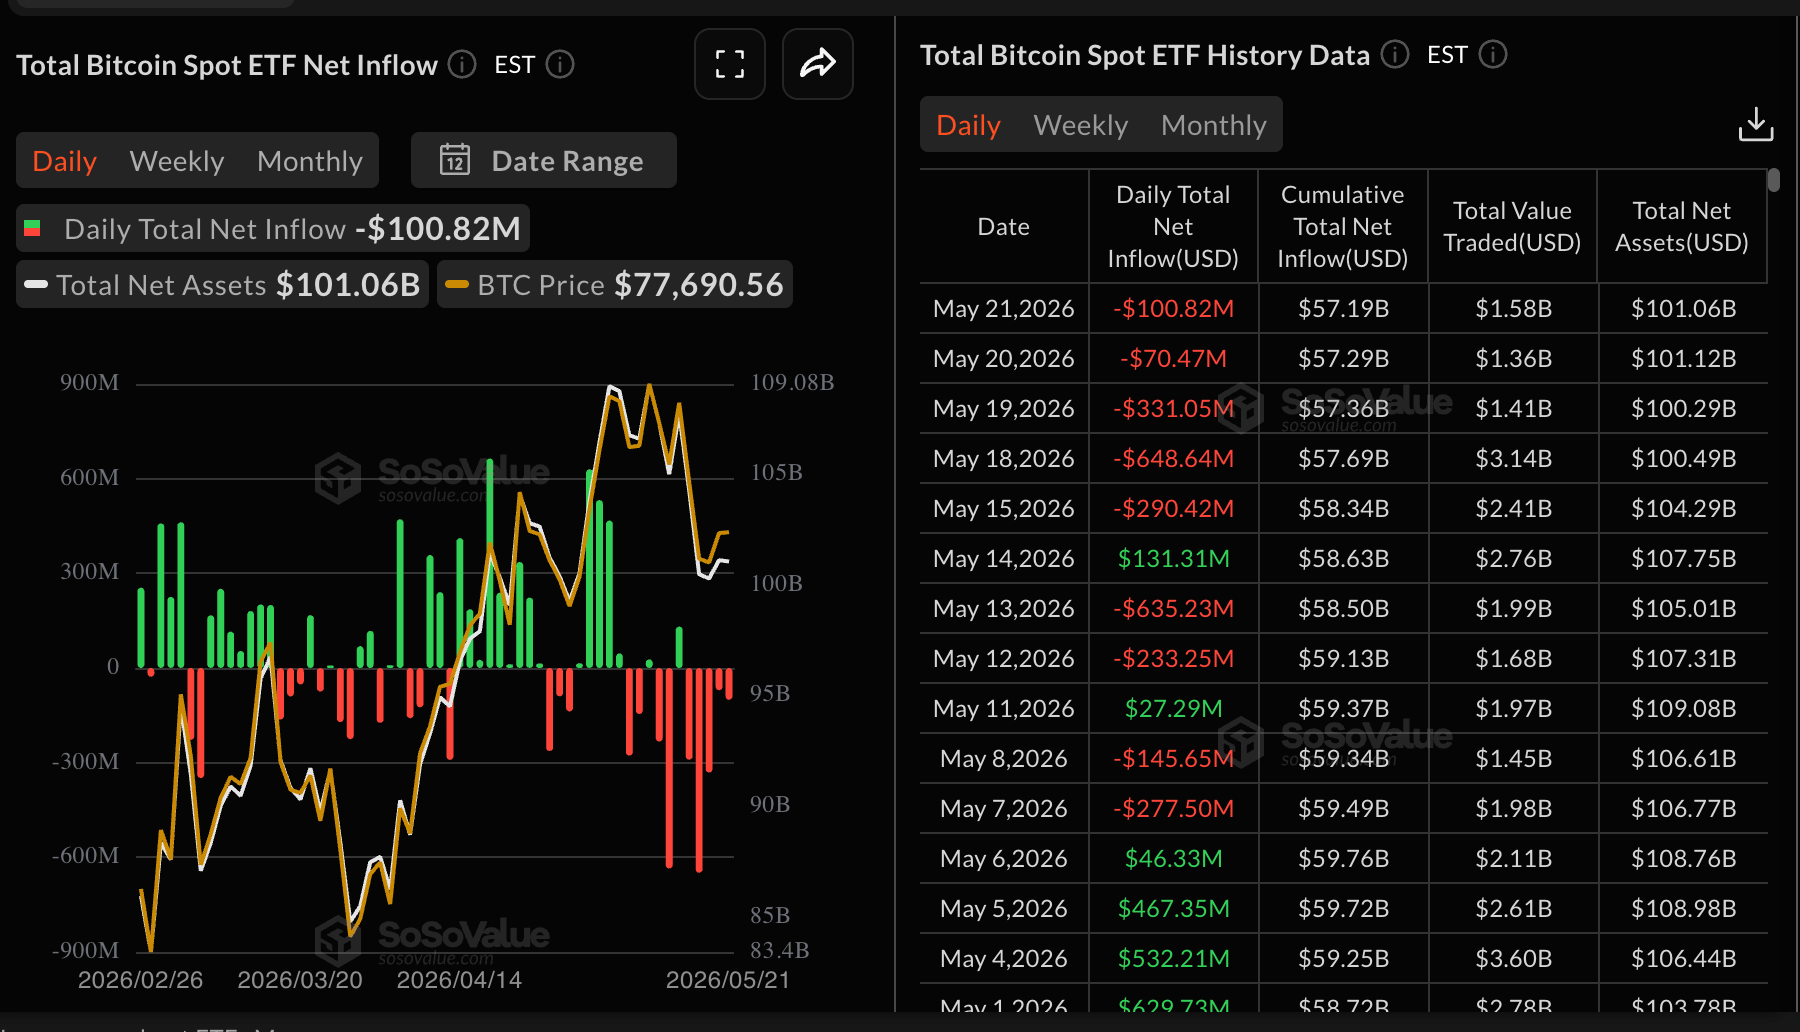Click -$145.65M inflow cell
This screenshot has width=1800, height=1032.
point(1173,759)
